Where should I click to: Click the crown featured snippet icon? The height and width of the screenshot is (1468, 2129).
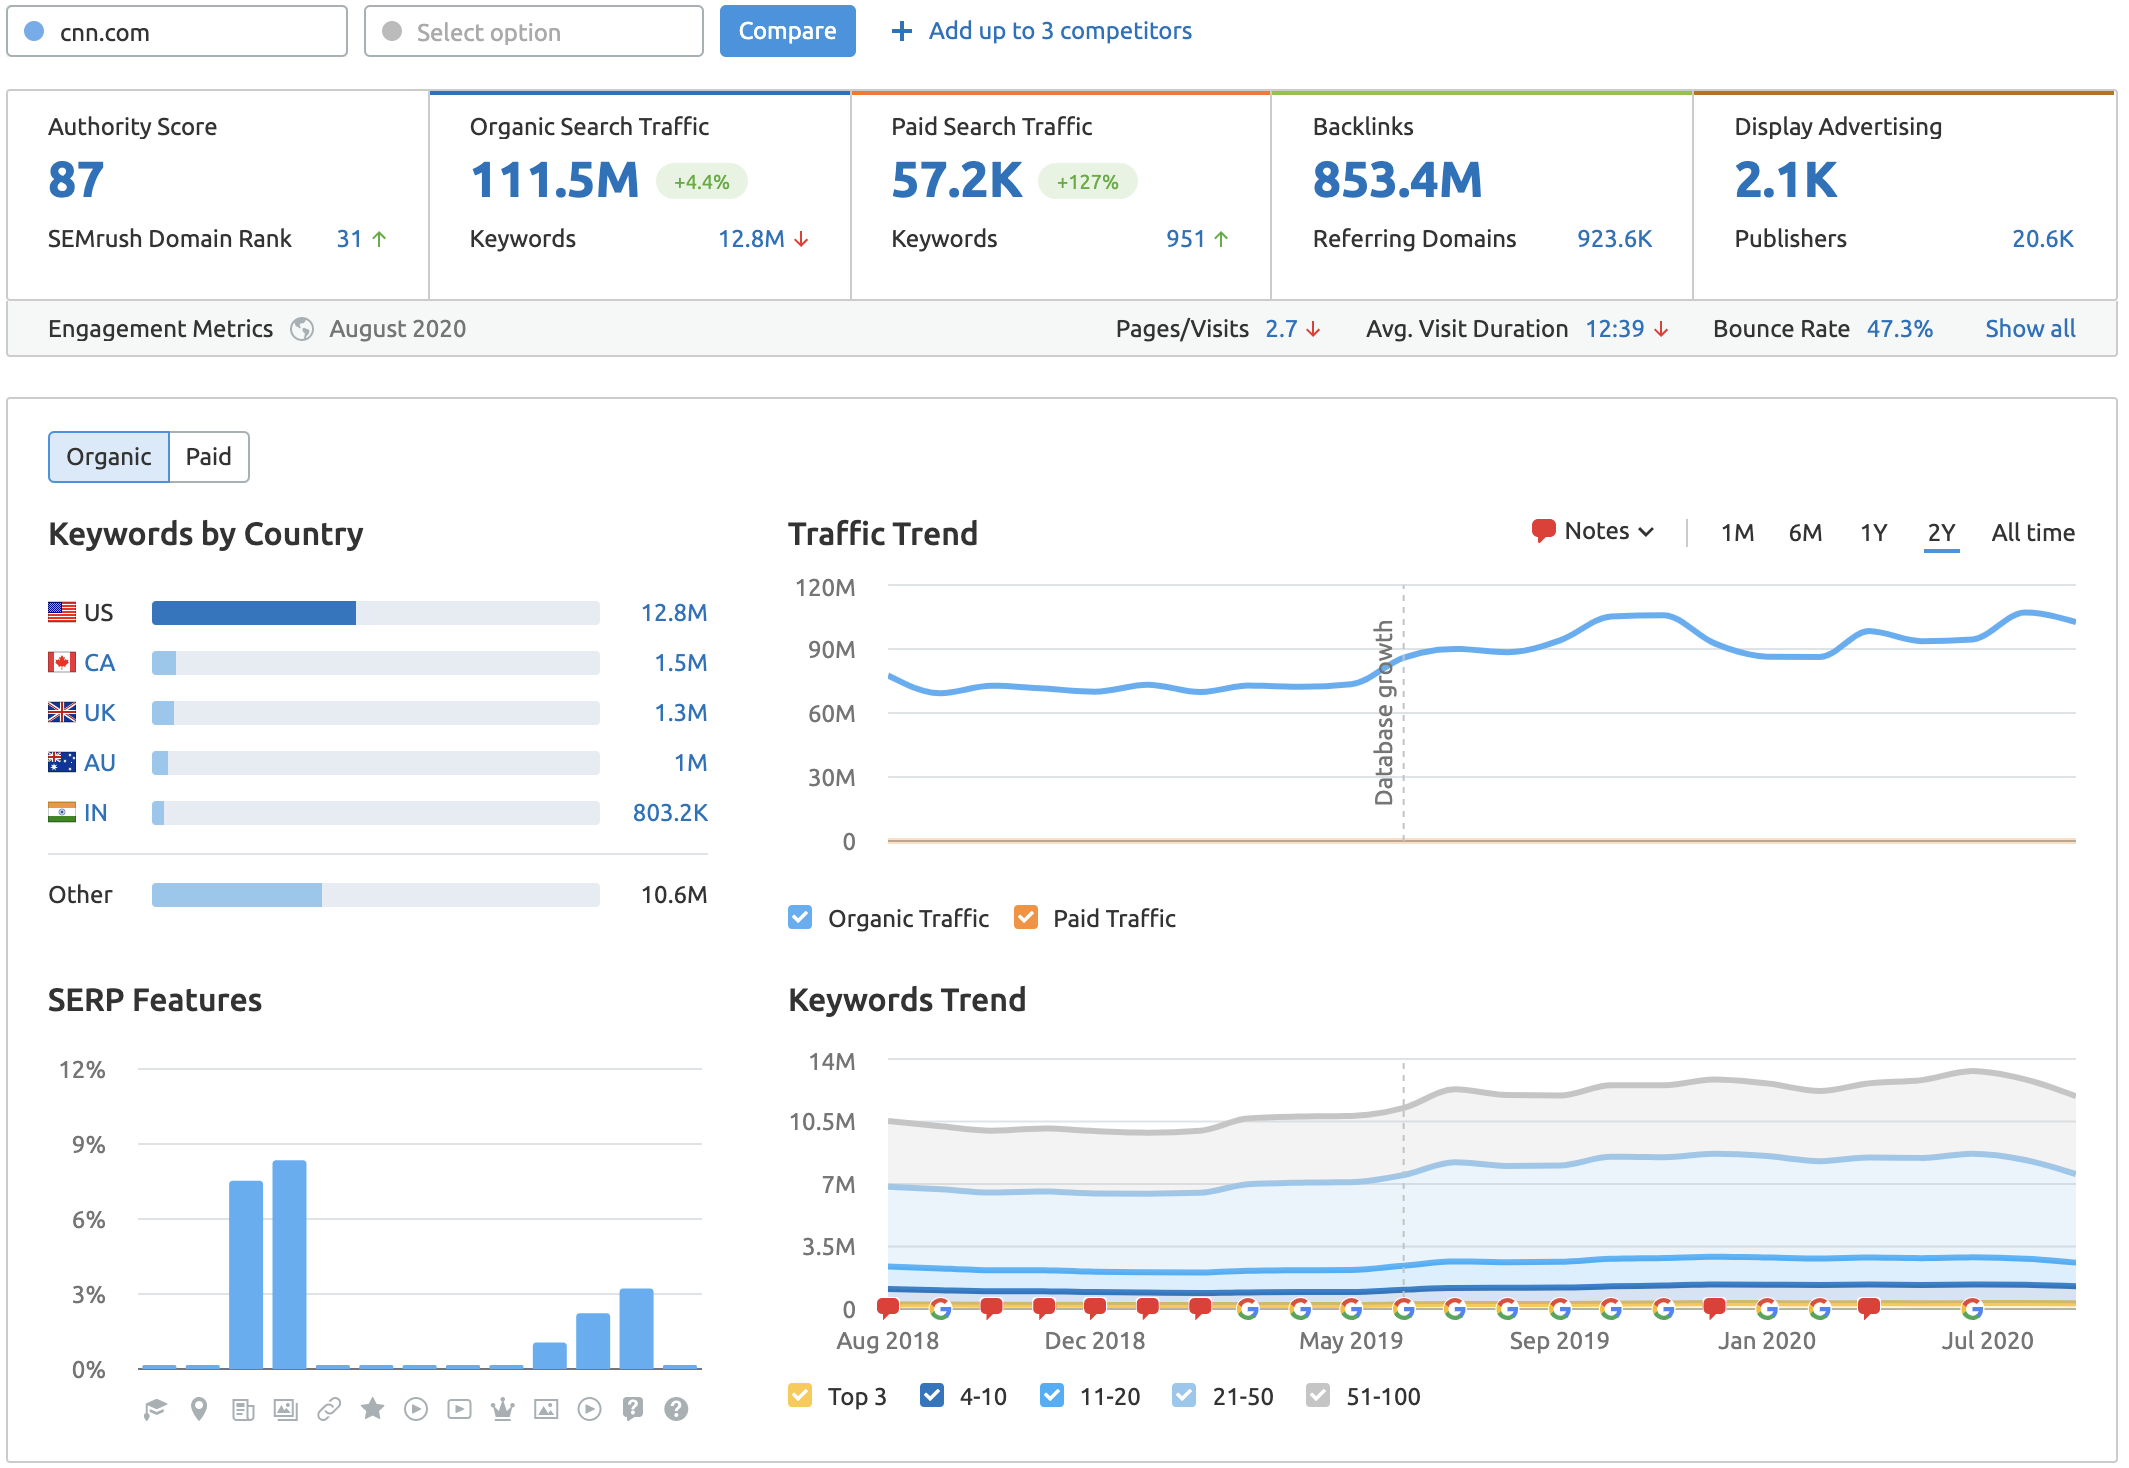click(503, 1409)
